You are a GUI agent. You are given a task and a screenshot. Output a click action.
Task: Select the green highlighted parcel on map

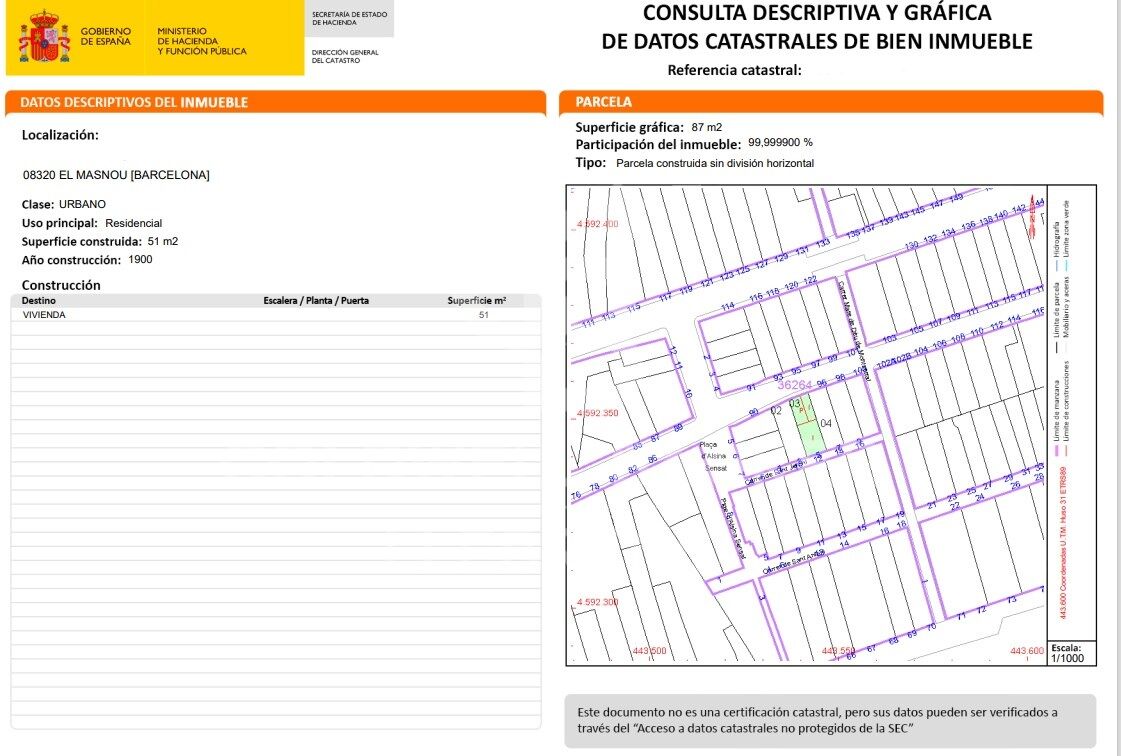807,426
